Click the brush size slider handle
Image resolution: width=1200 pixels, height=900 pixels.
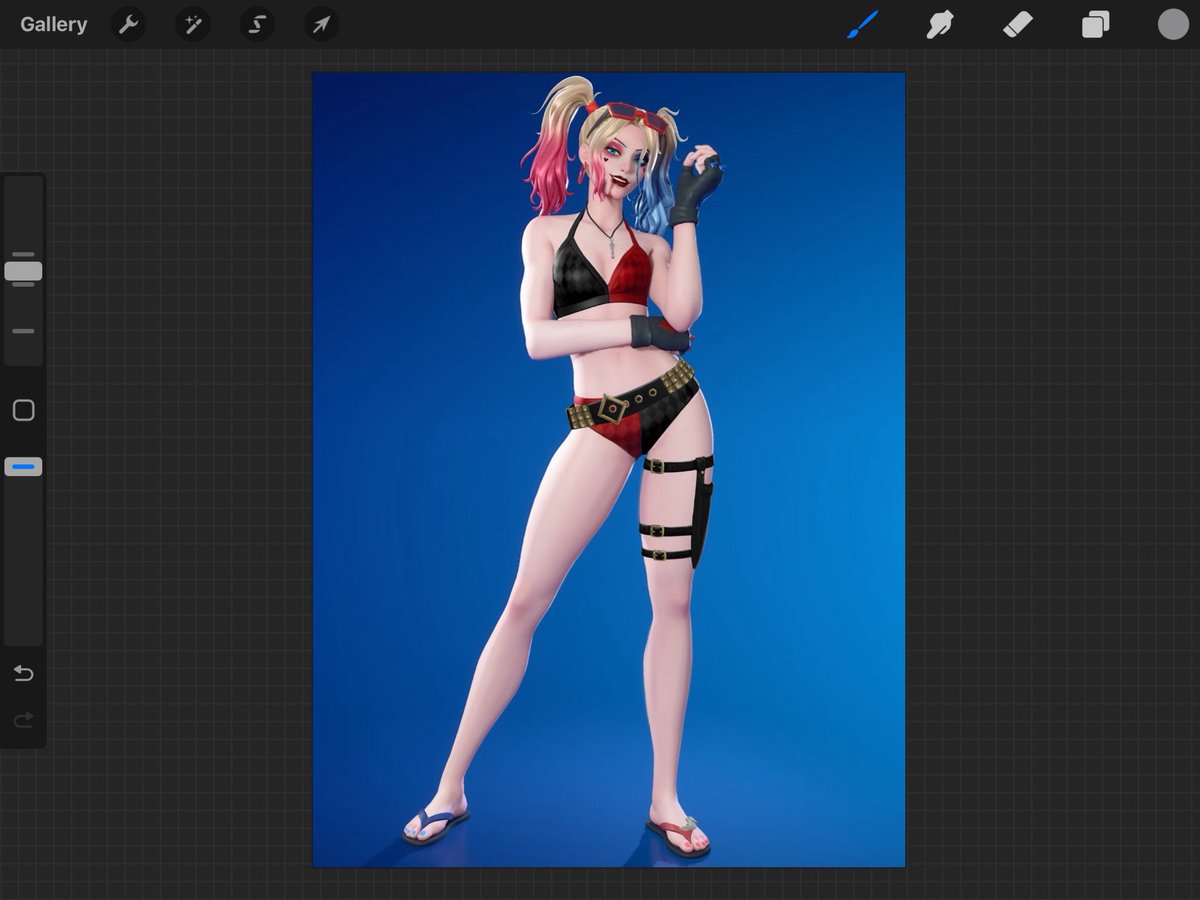pyautogui.click(x=23, y=270)
